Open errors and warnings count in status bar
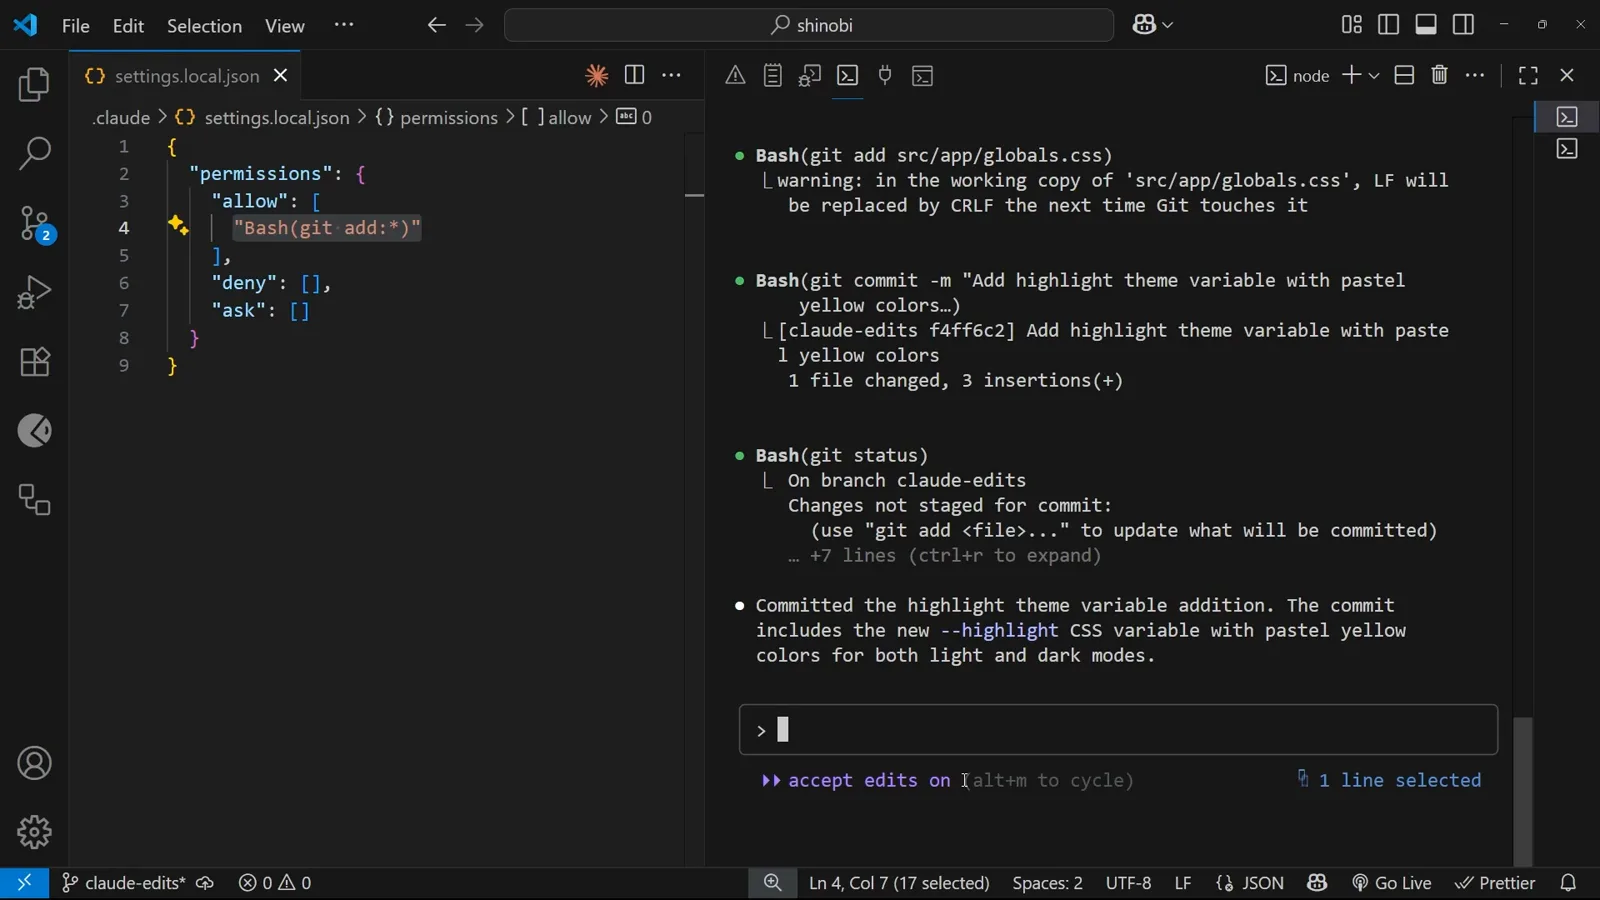1600x900 pixels. coord(275,884)
